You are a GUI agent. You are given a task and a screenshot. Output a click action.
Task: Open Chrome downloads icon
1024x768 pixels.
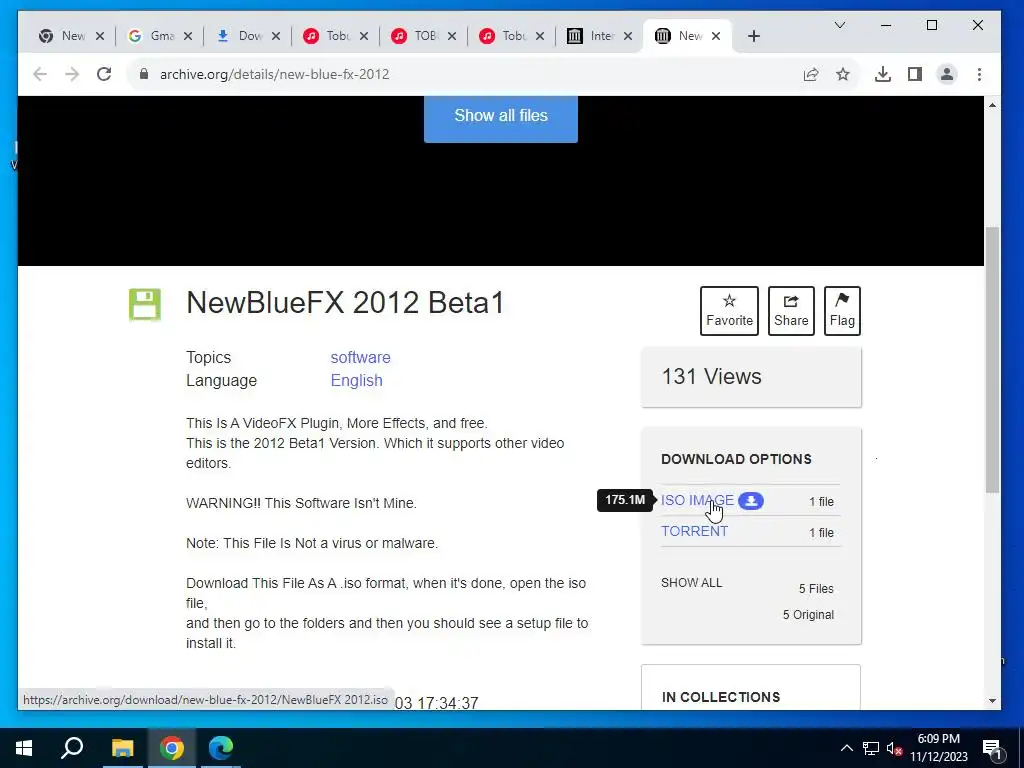(883, 74)
